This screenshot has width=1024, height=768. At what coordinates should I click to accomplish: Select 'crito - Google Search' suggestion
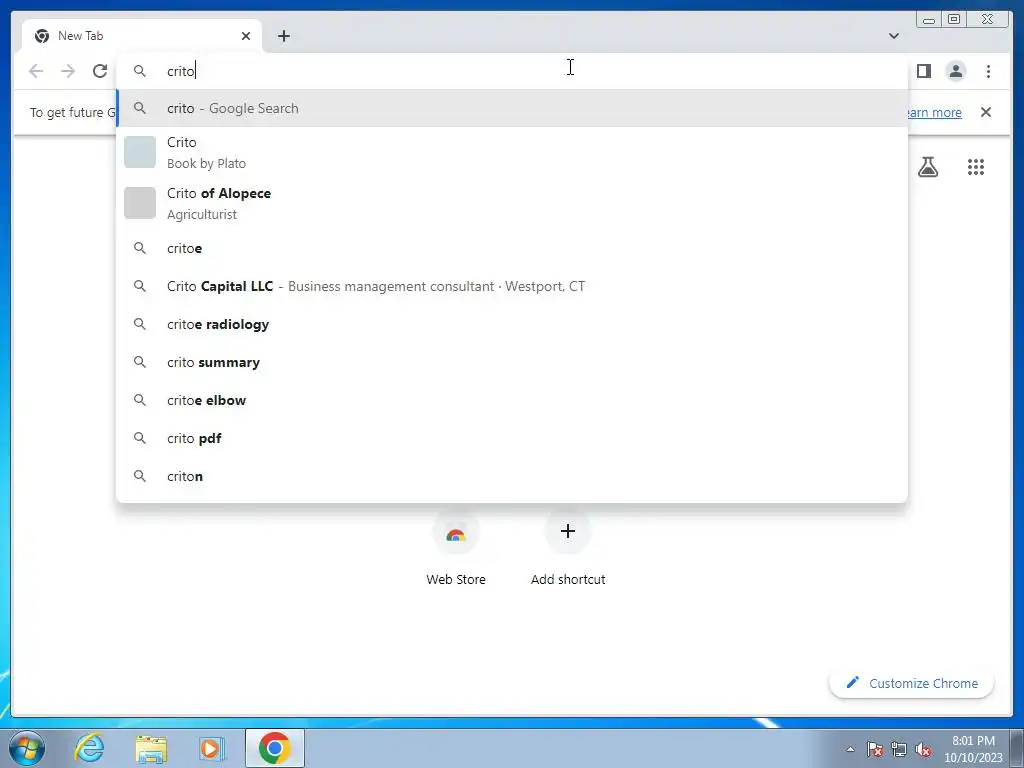pyautogui.click(x=512, y=108)
